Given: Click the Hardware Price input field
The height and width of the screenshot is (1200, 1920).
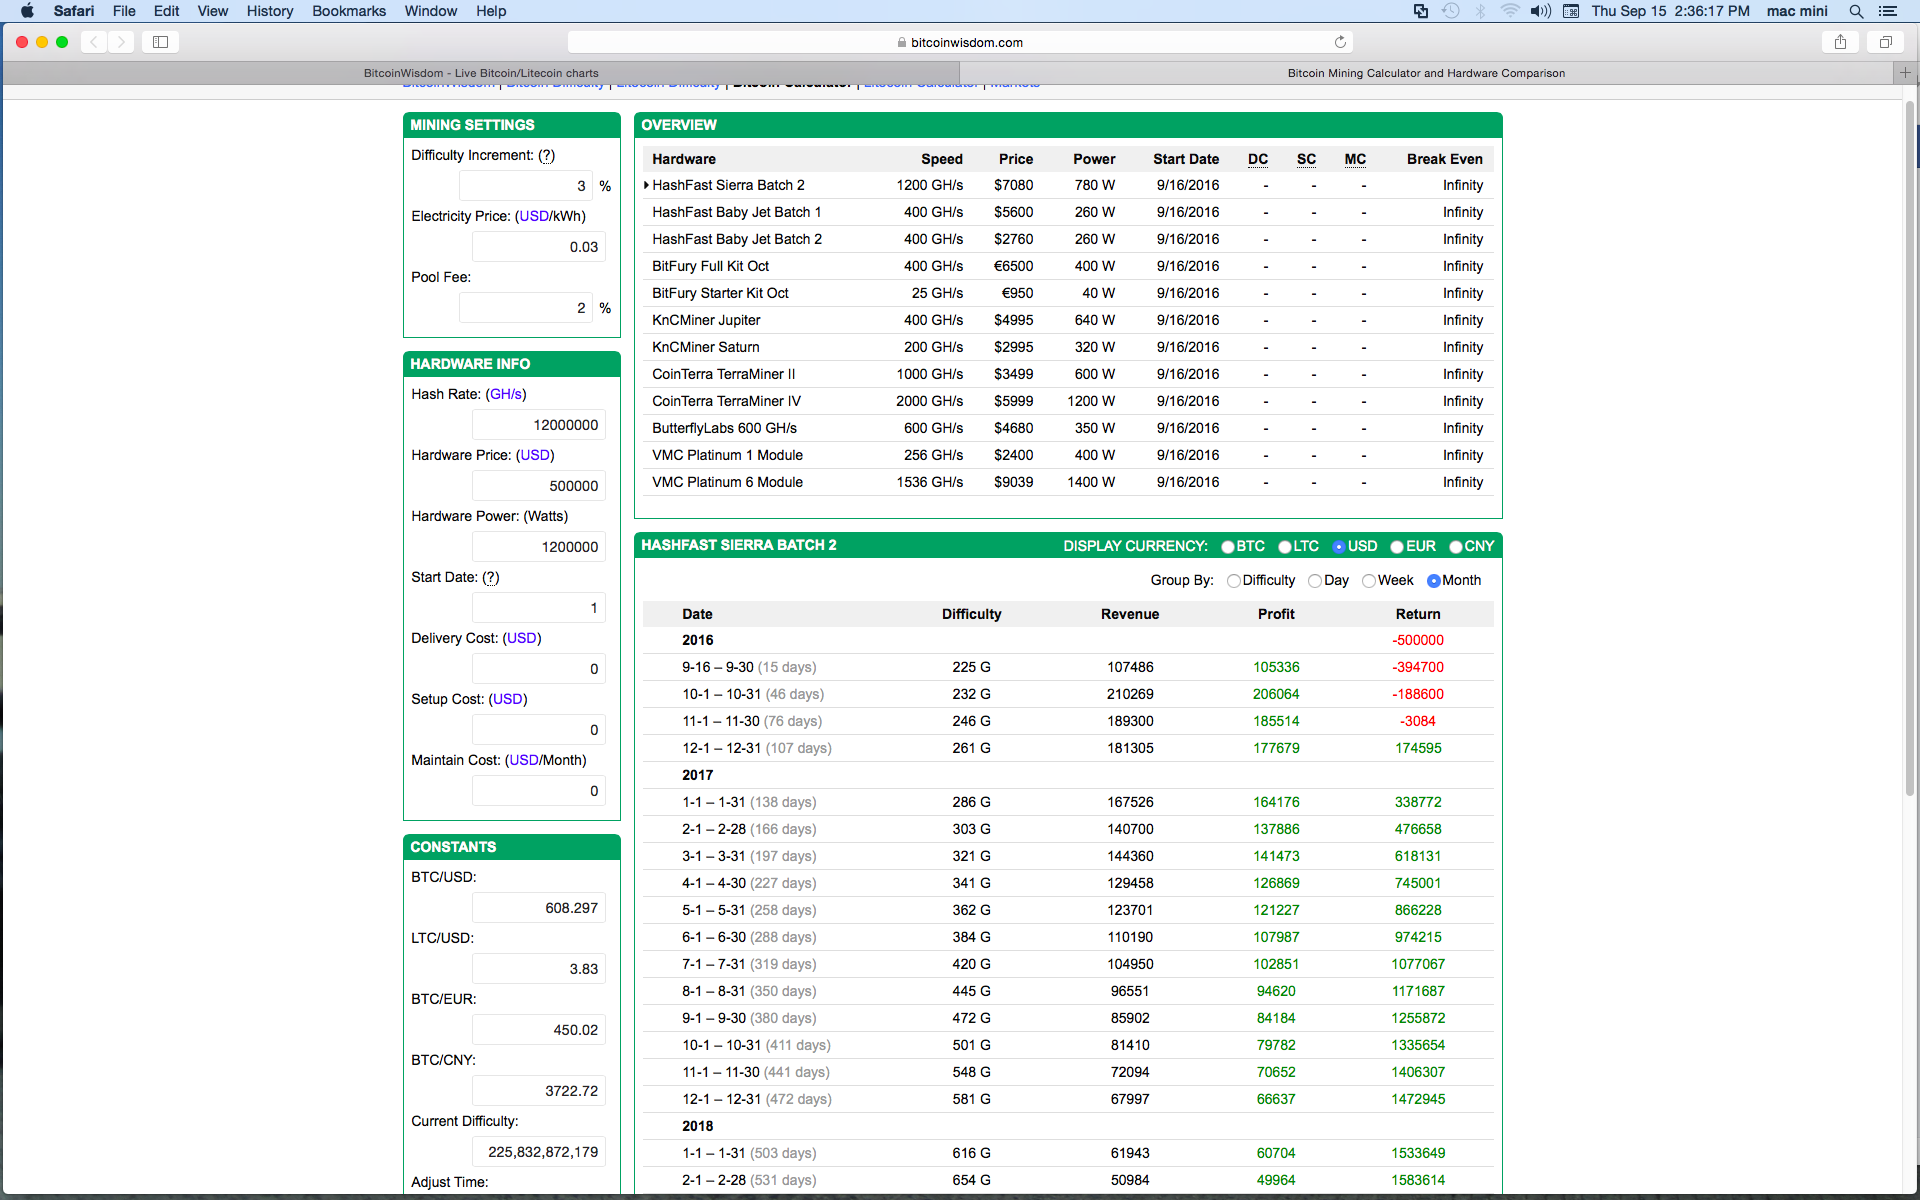Looking at the screenshot, I should pyautogui.click(x=539, y=486).
